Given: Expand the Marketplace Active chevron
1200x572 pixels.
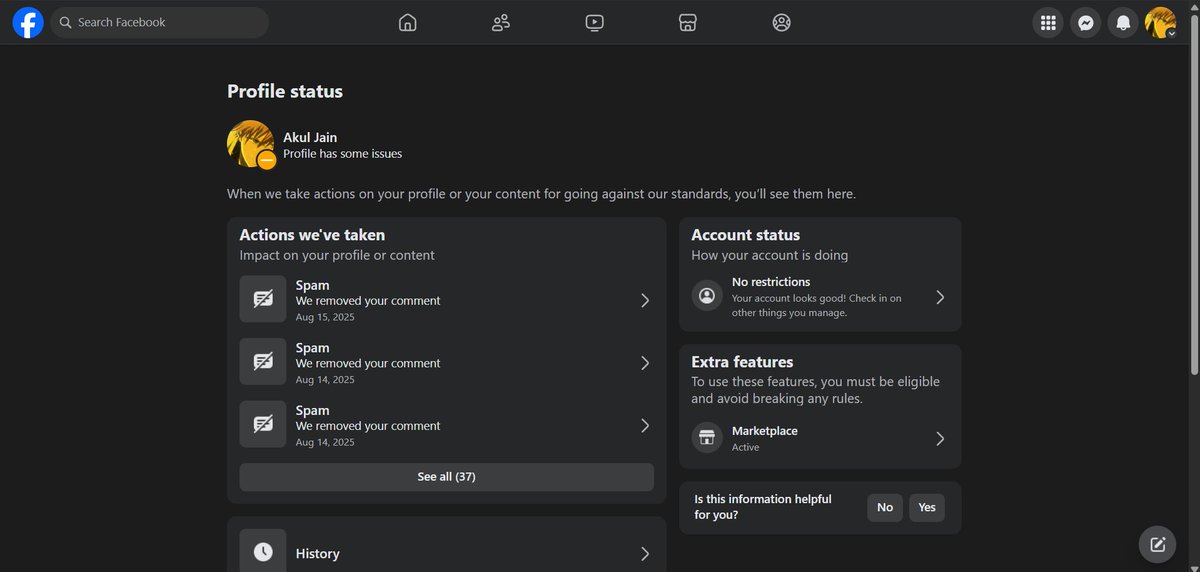Looking at the screenshot, I should (940, 438).
